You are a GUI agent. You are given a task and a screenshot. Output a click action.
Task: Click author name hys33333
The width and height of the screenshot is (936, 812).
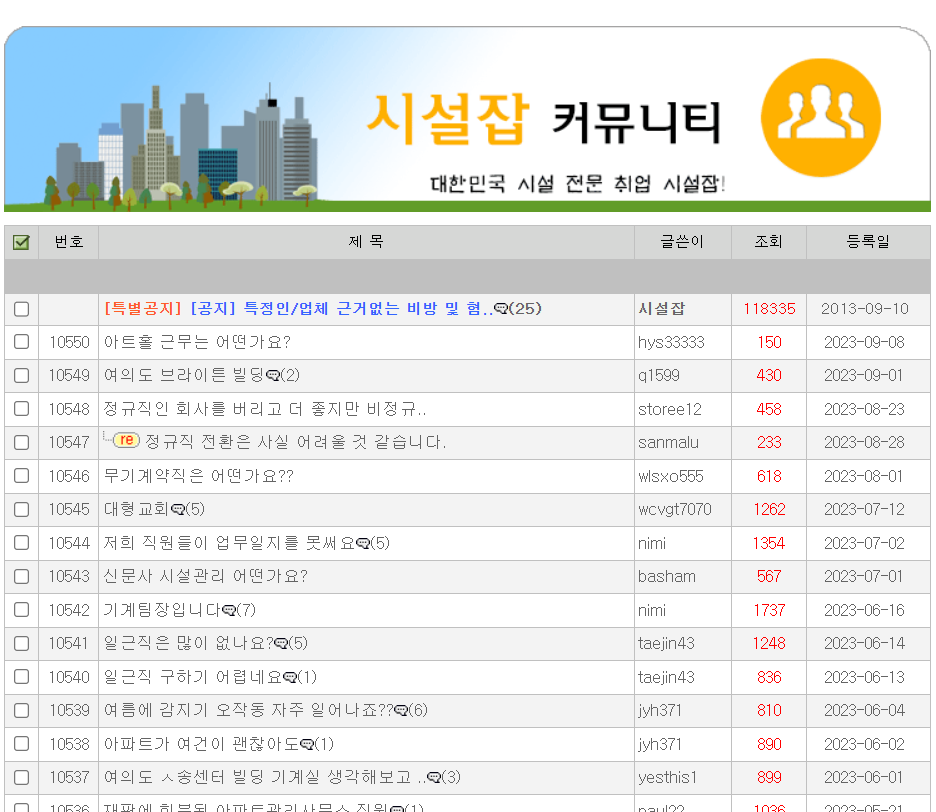tap(671, 342)
